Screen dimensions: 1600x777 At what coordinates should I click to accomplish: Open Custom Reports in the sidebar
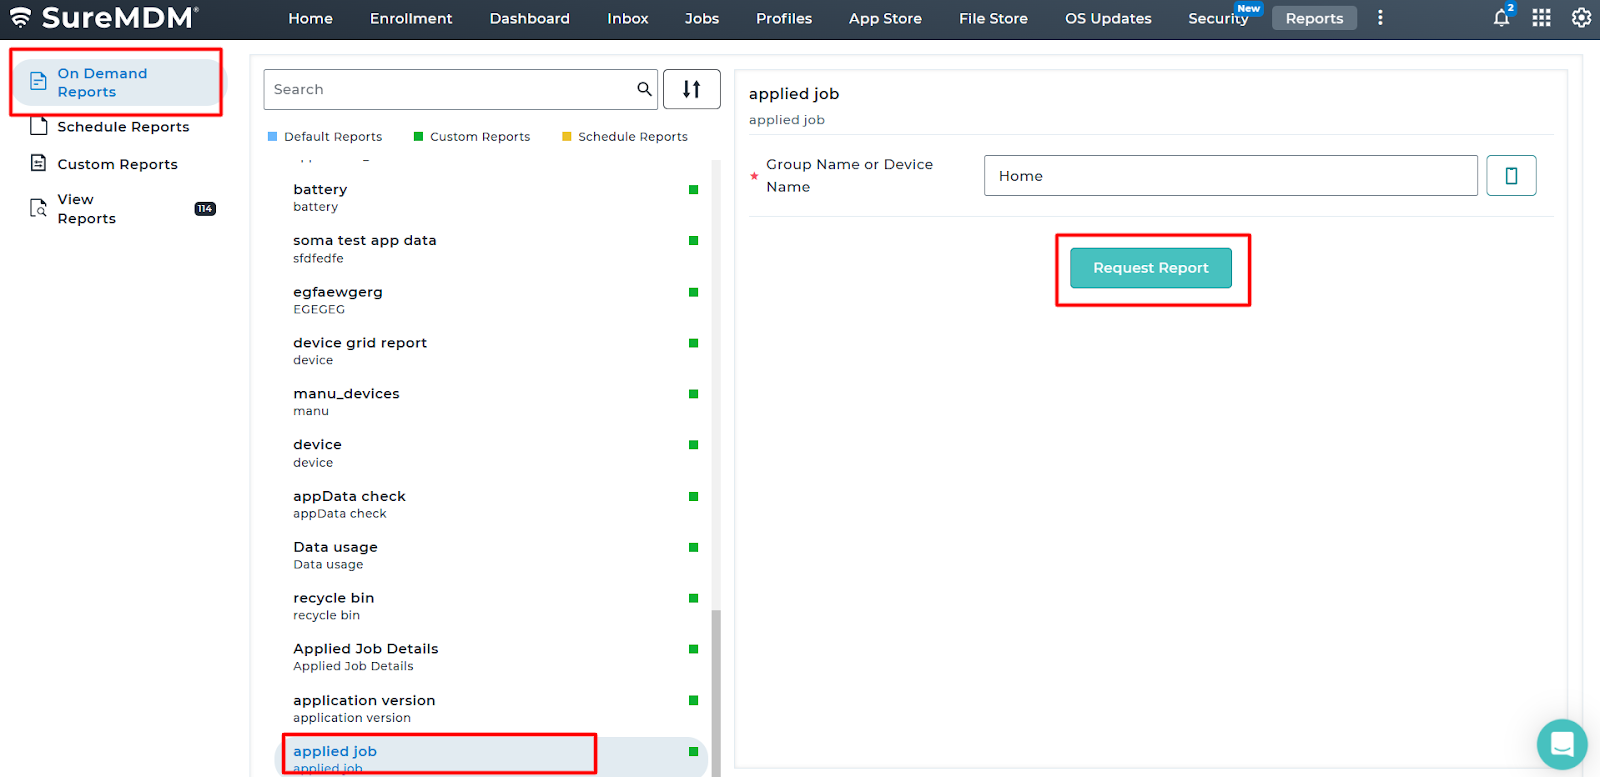[117, 164]
